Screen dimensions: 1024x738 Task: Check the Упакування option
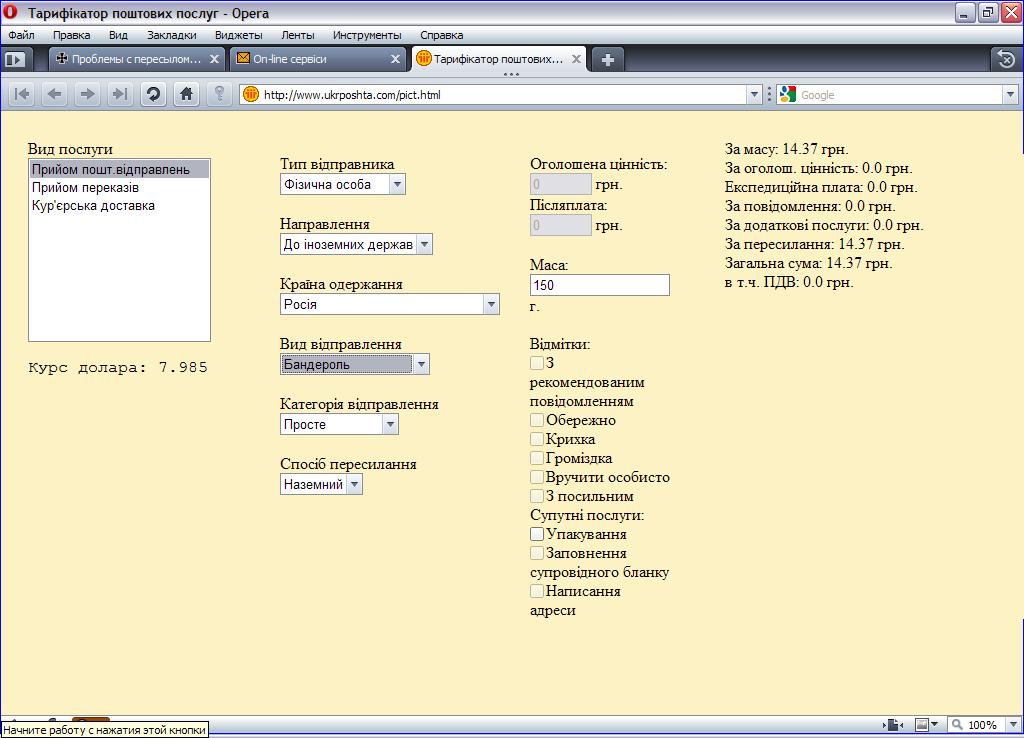(x=538, y=534)
